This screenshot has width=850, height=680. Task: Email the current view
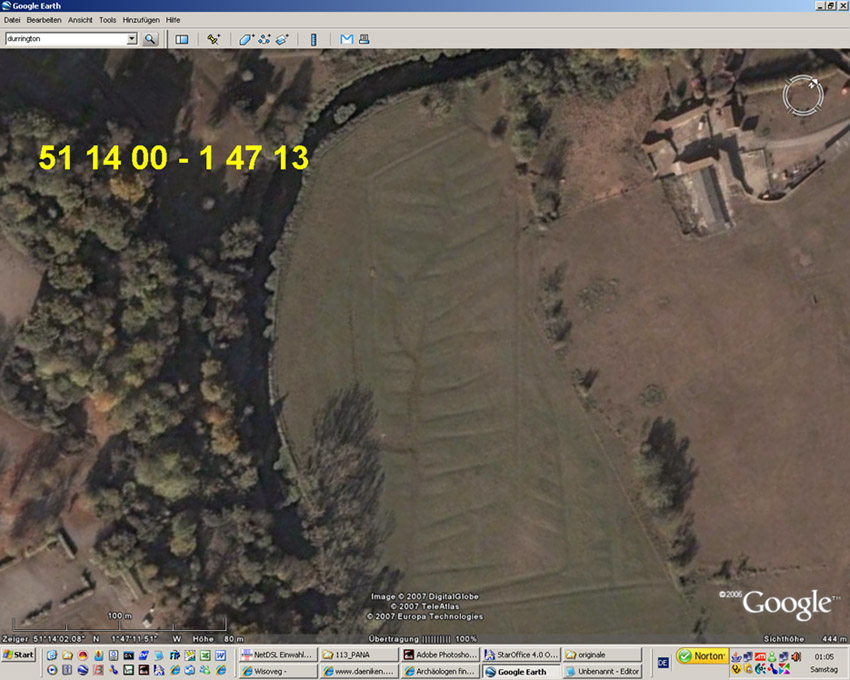tap(346, 39)
